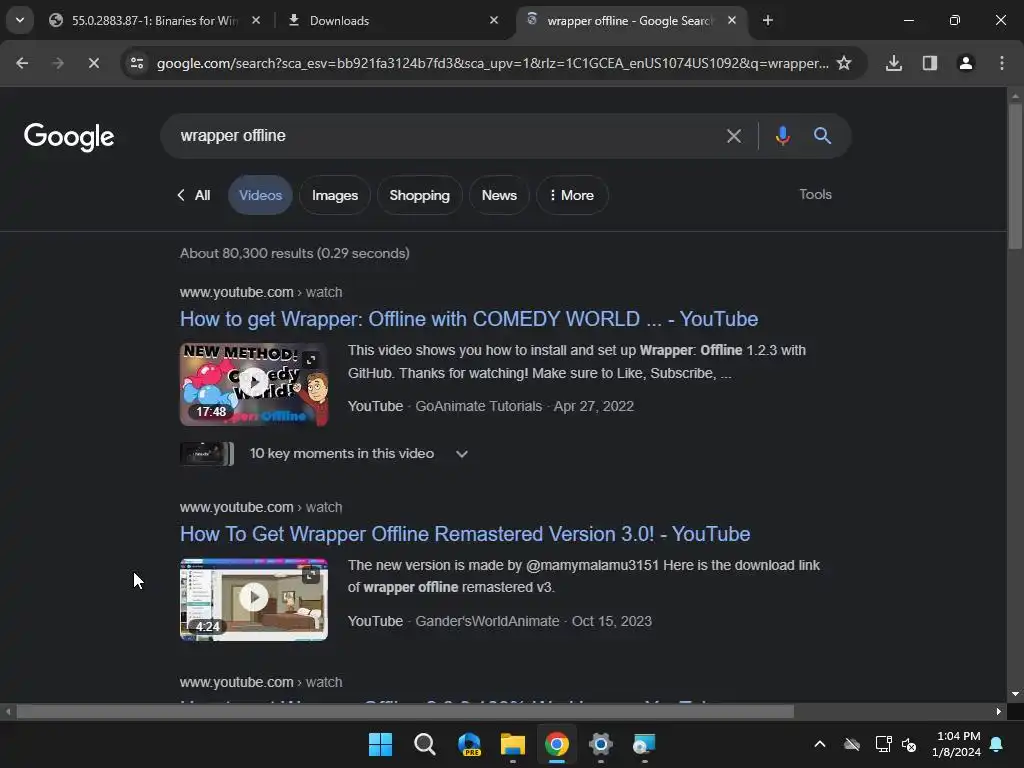Image resolution: width=1024 pixels, height=768 pixels.
Task: Click the key moments preview thumbnail
Action: point(206,454)
